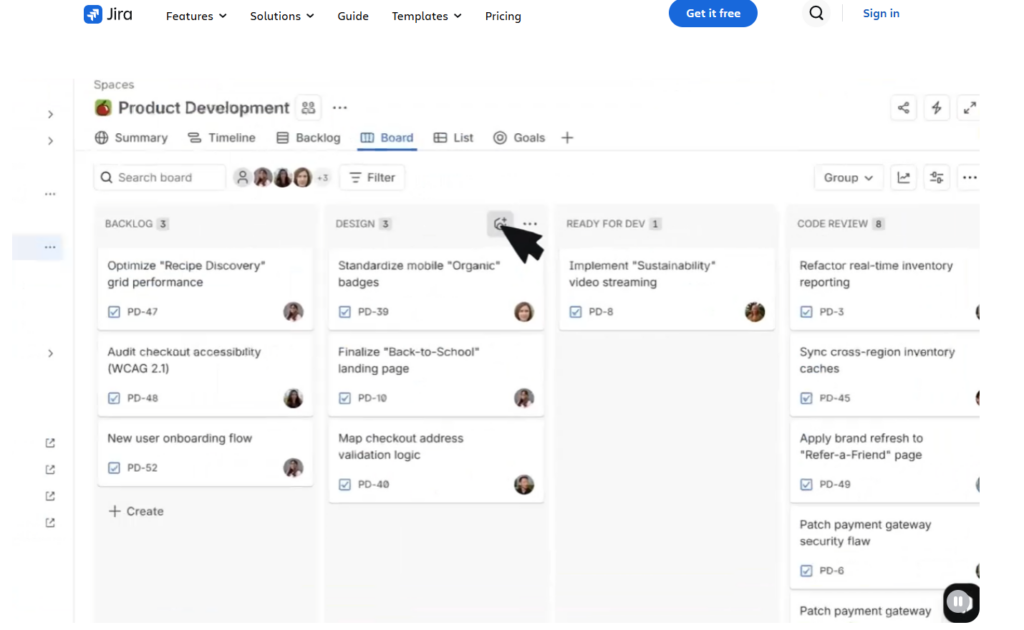Click assignee avatar on PD-40 card
The height and width of the screenshot is (630, 1024).
[x=524, y=484]
